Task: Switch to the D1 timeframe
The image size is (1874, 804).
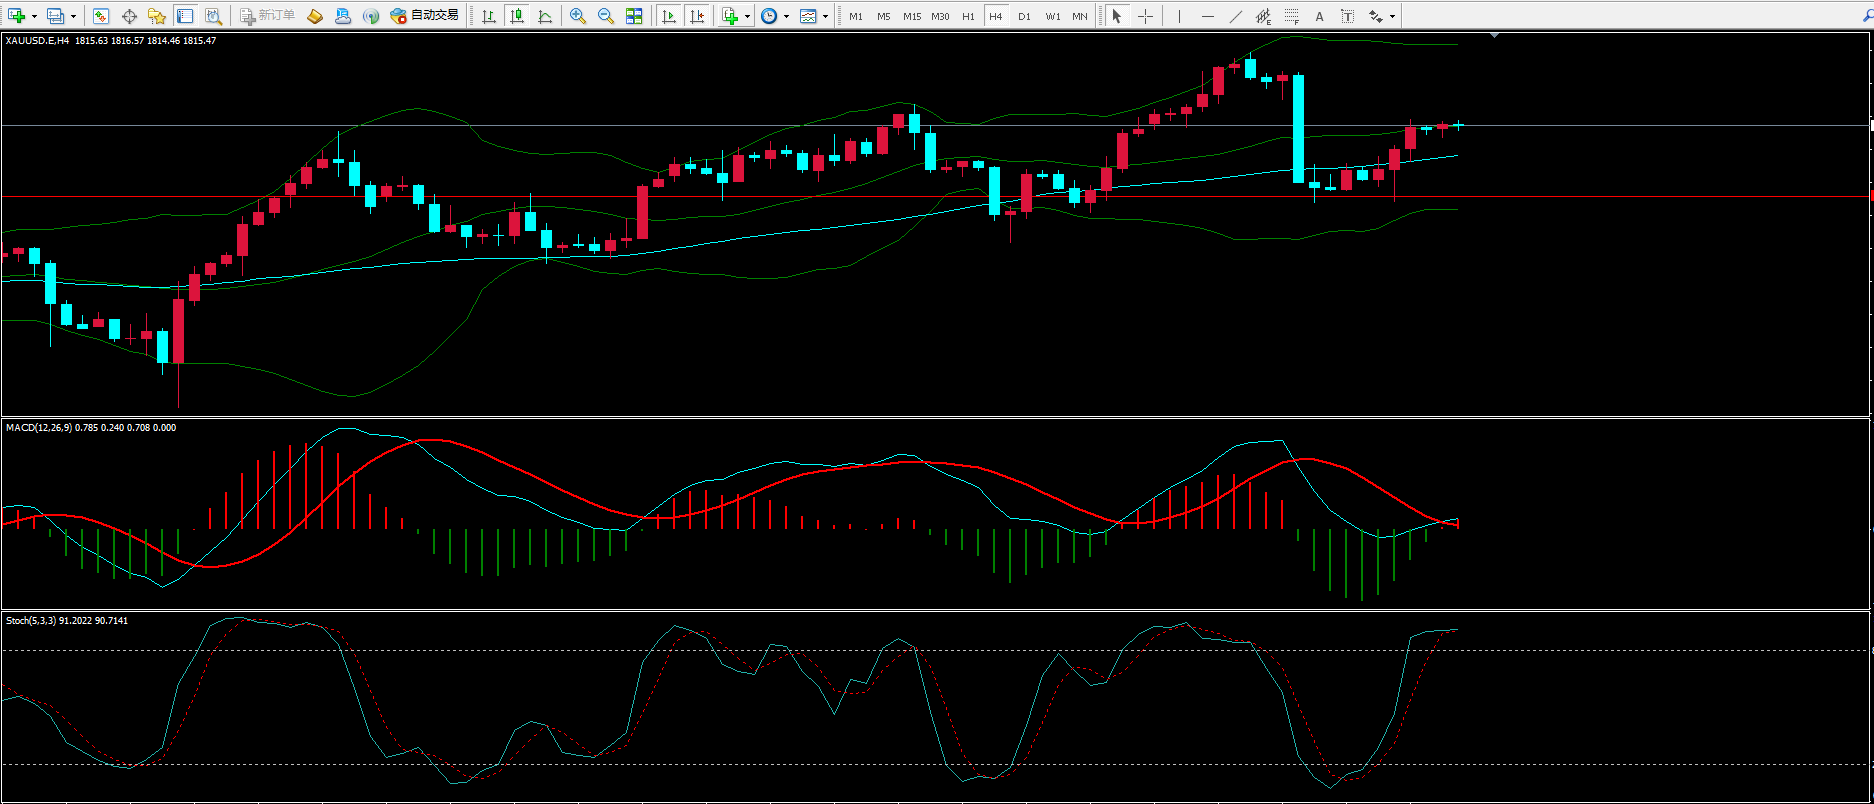Action: coord(1024,16)
